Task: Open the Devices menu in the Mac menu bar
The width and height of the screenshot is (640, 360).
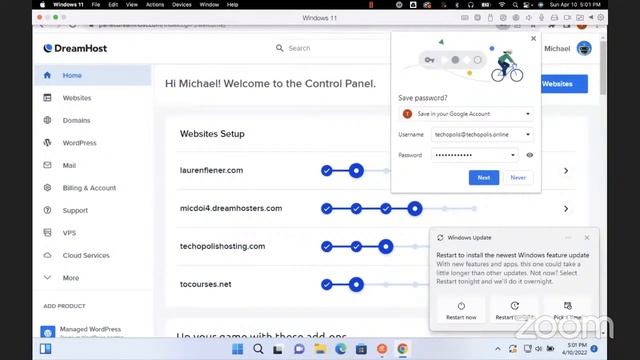Action: [182, 4]
